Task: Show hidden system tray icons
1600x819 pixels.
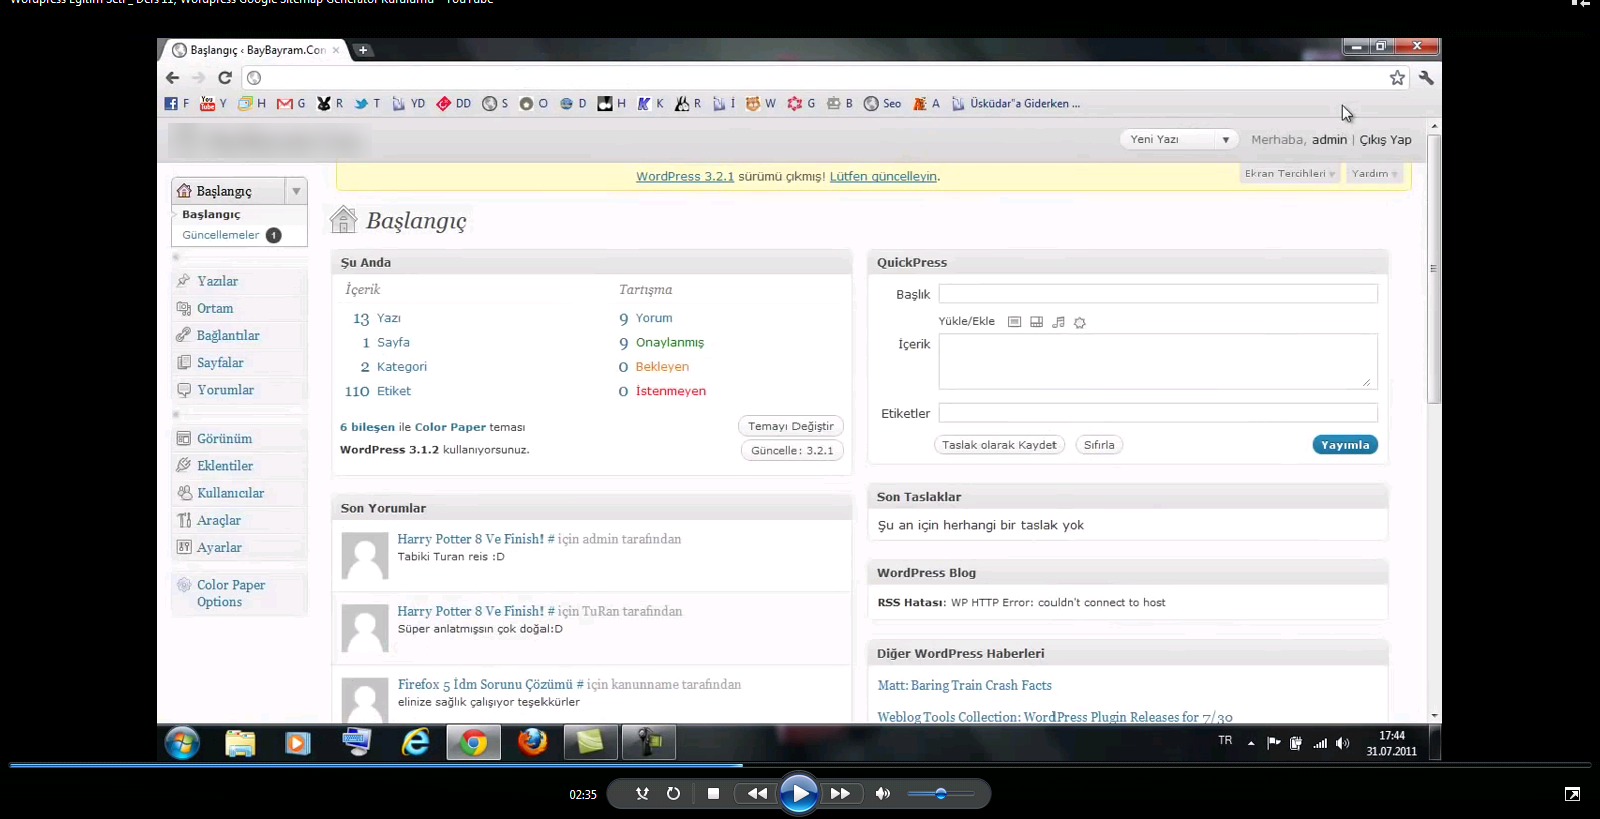Action: click(1251, 743)
